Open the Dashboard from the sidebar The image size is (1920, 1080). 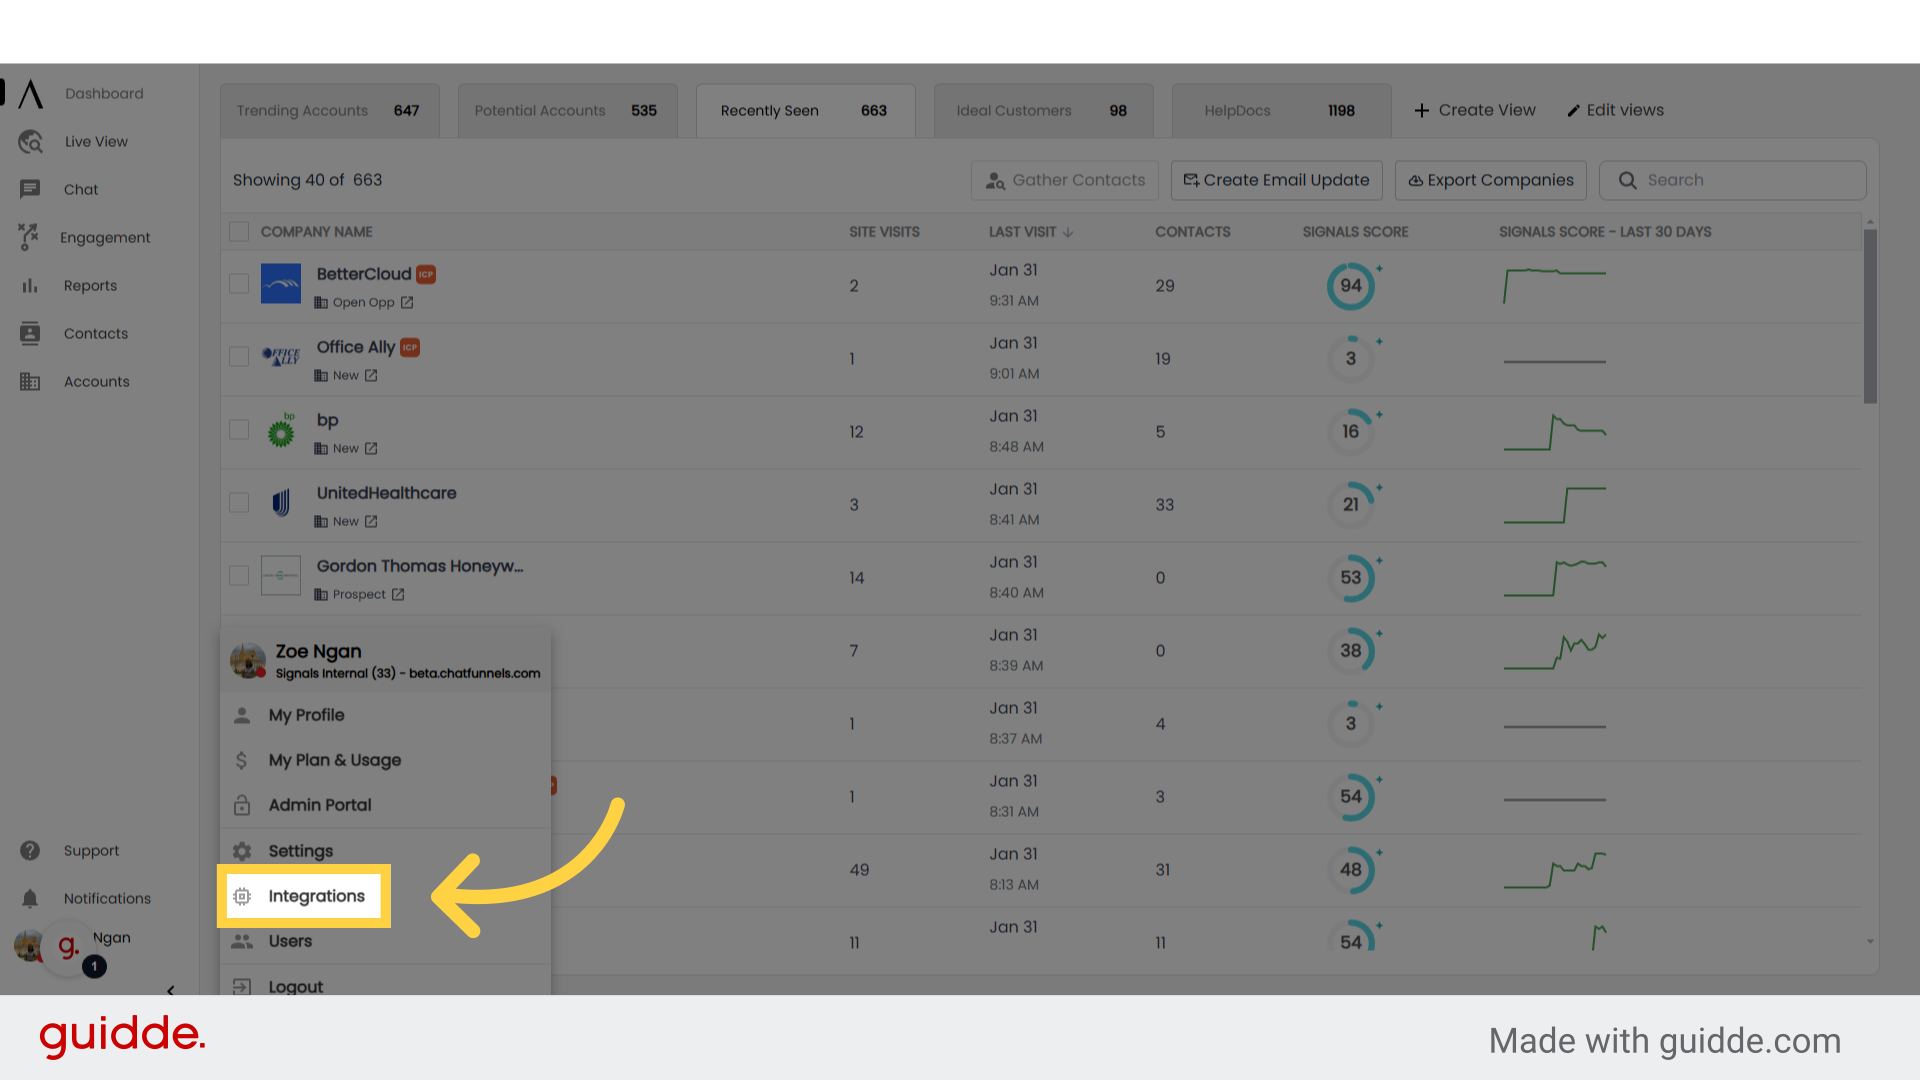(x=104, y=93)
